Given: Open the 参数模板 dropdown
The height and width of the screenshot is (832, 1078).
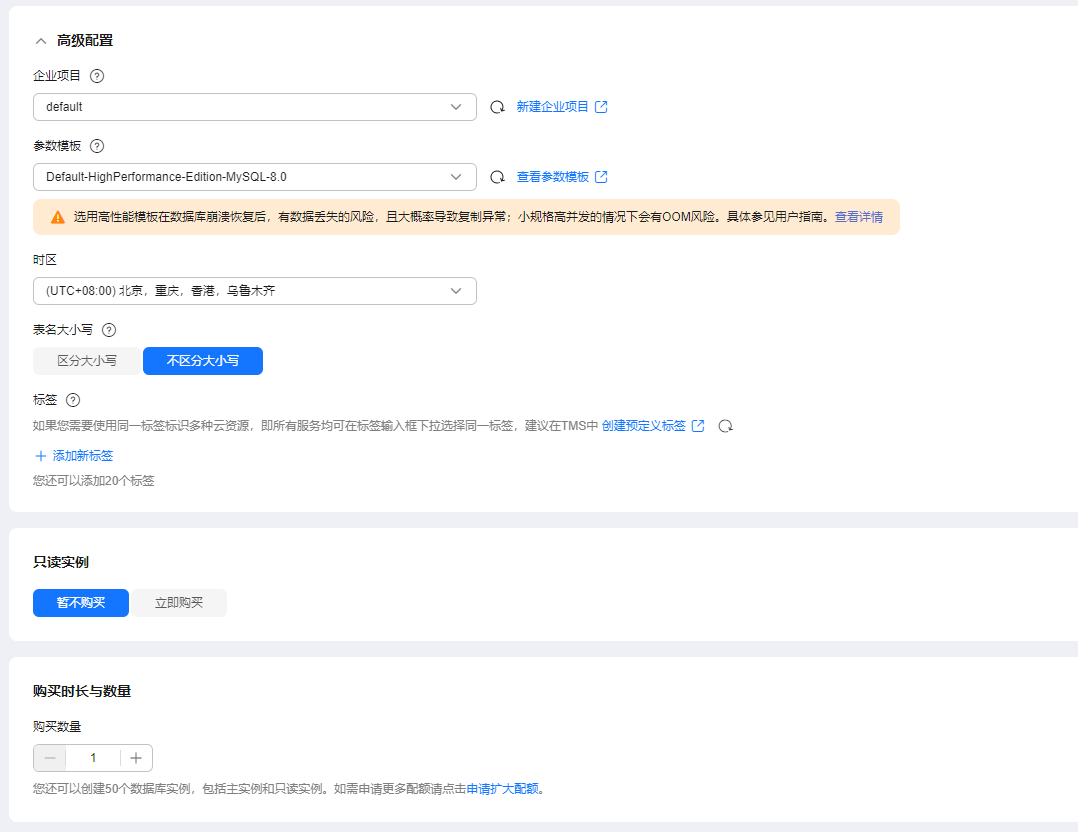Looking at the screenshot, I should 254,177.
